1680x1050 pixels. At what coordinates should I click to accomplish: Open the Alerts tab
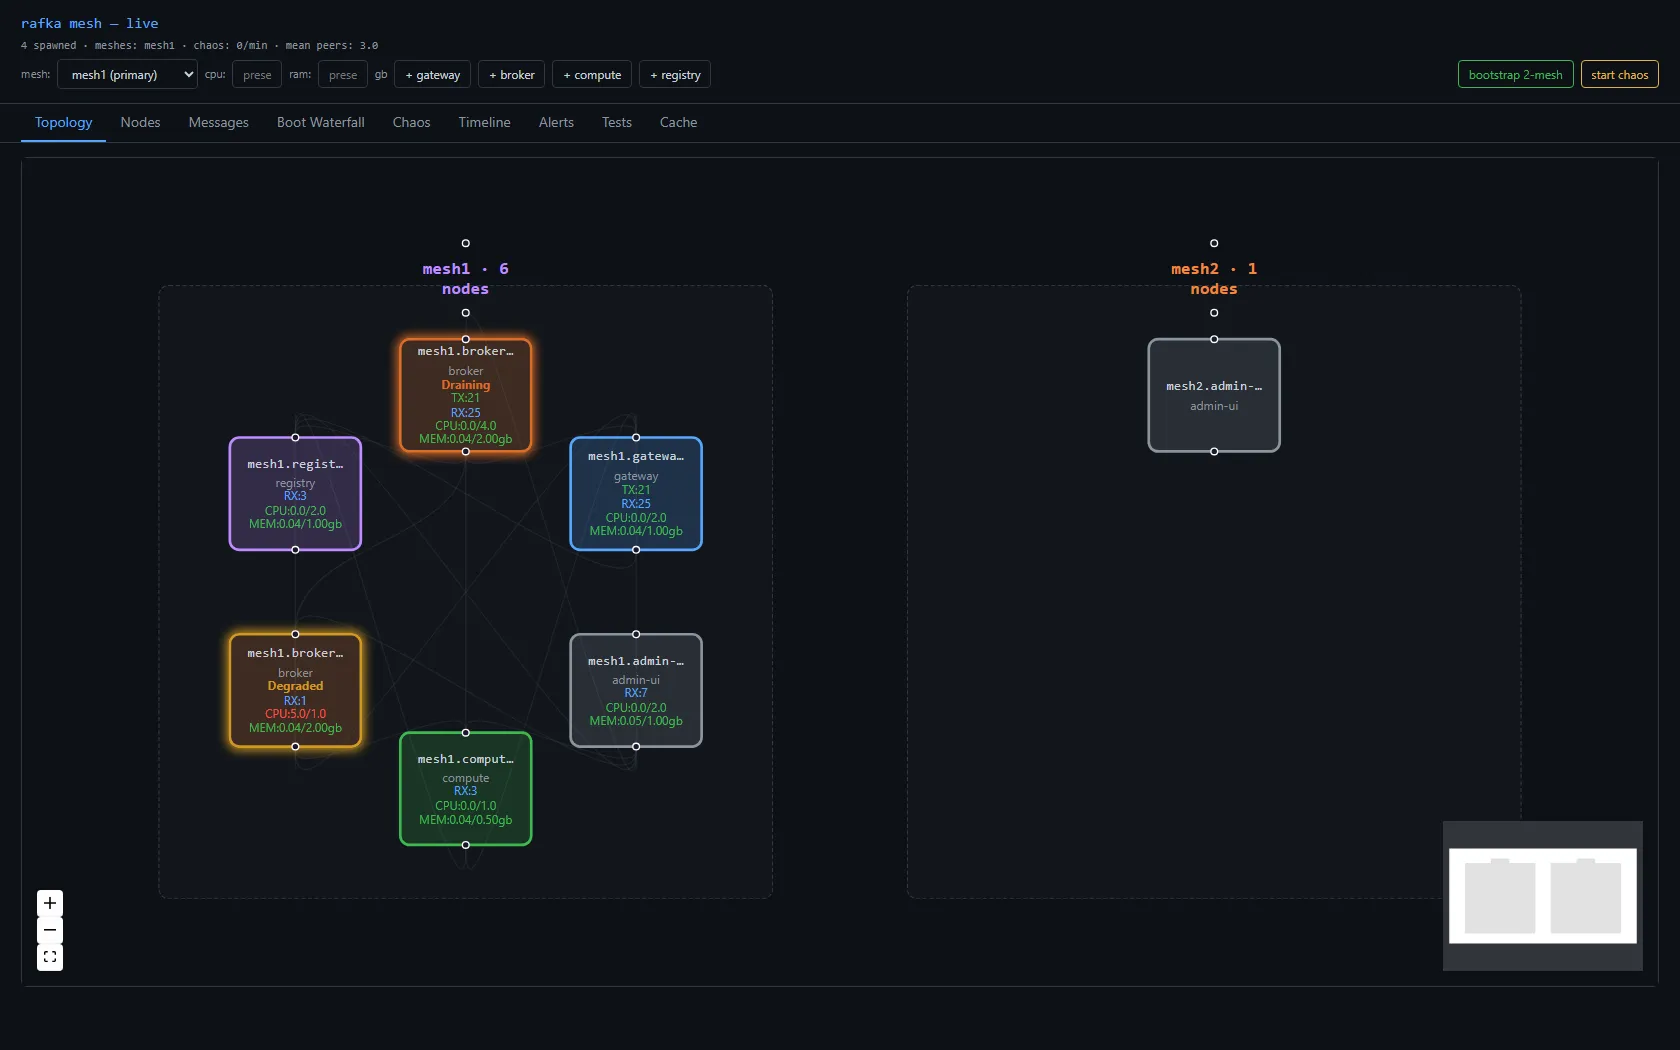click(x=556, y=122)
